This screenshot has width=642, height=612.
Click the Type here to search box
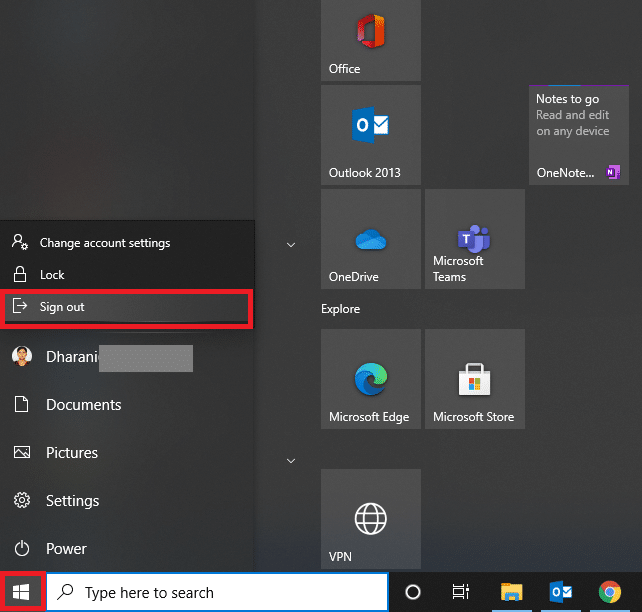218,592
